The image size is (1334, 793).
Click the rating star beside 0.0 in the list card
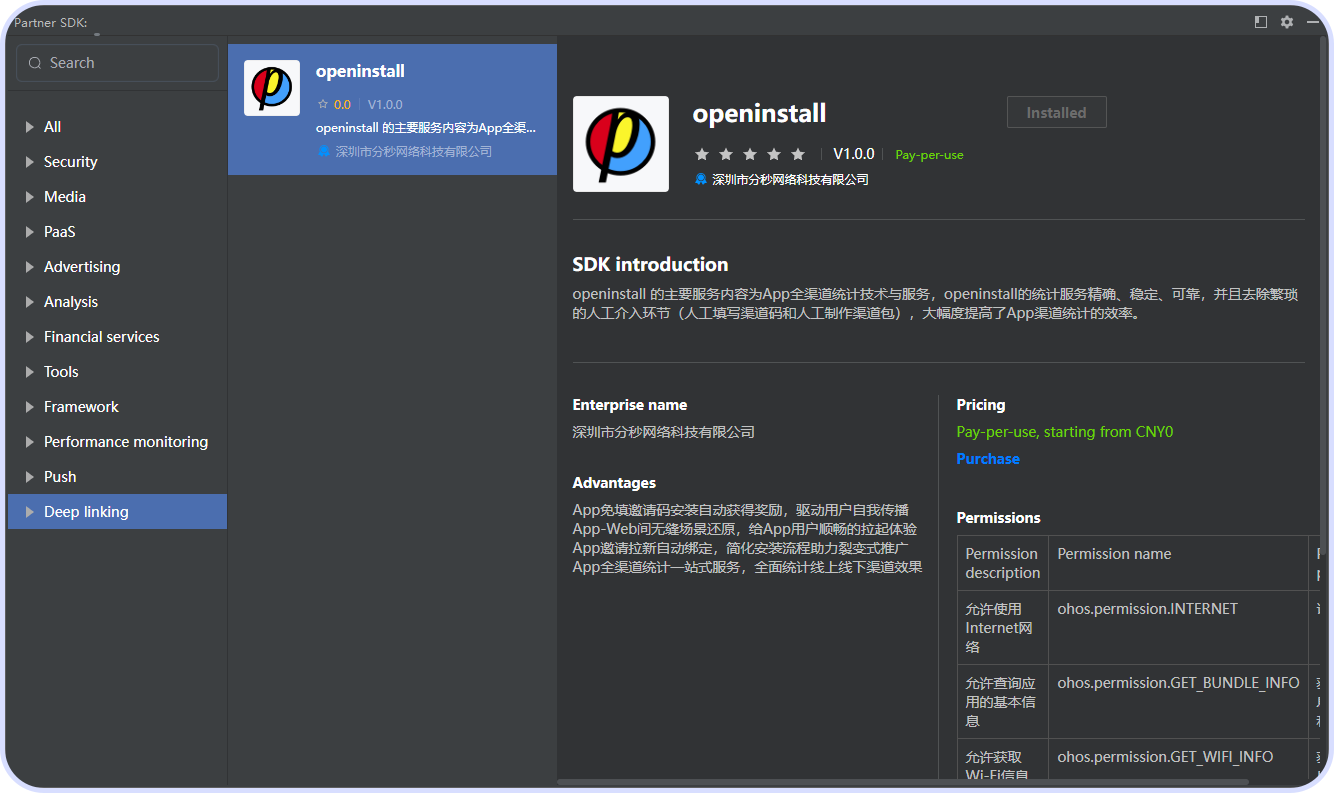pos(323,104)
